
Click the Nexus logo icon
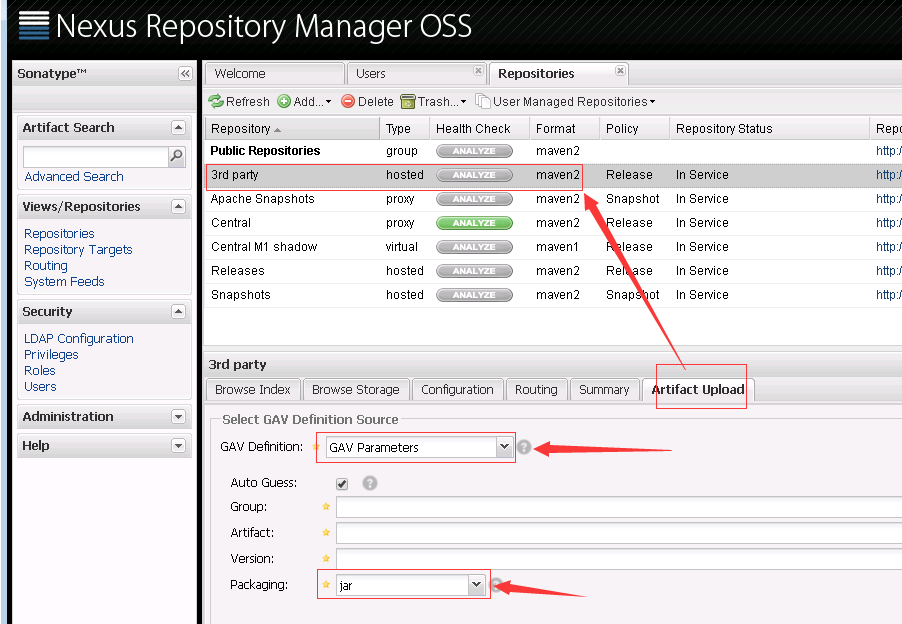[x=34, y=26]
